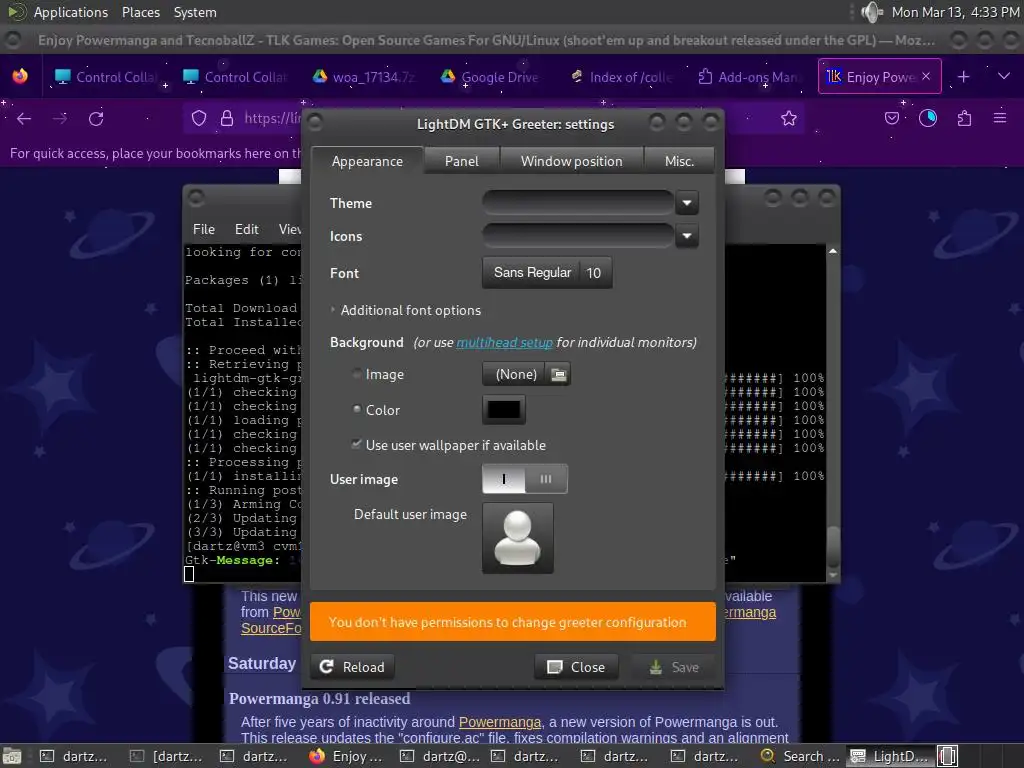
Task: Expand Additional font options
Action: point(406,310)
